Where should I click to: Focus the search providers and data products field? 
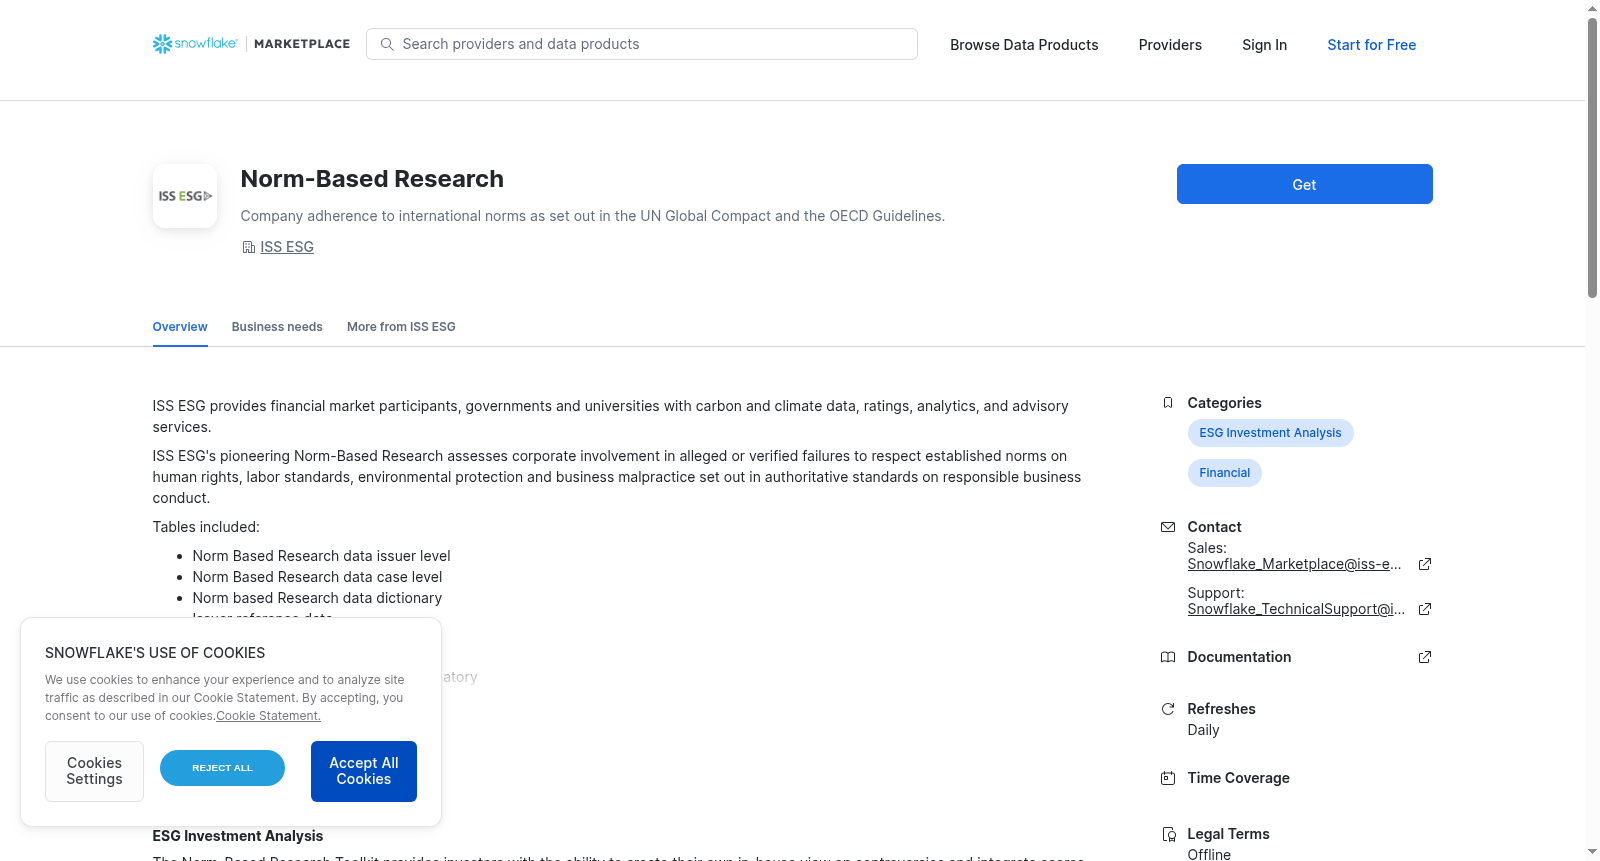642,44
